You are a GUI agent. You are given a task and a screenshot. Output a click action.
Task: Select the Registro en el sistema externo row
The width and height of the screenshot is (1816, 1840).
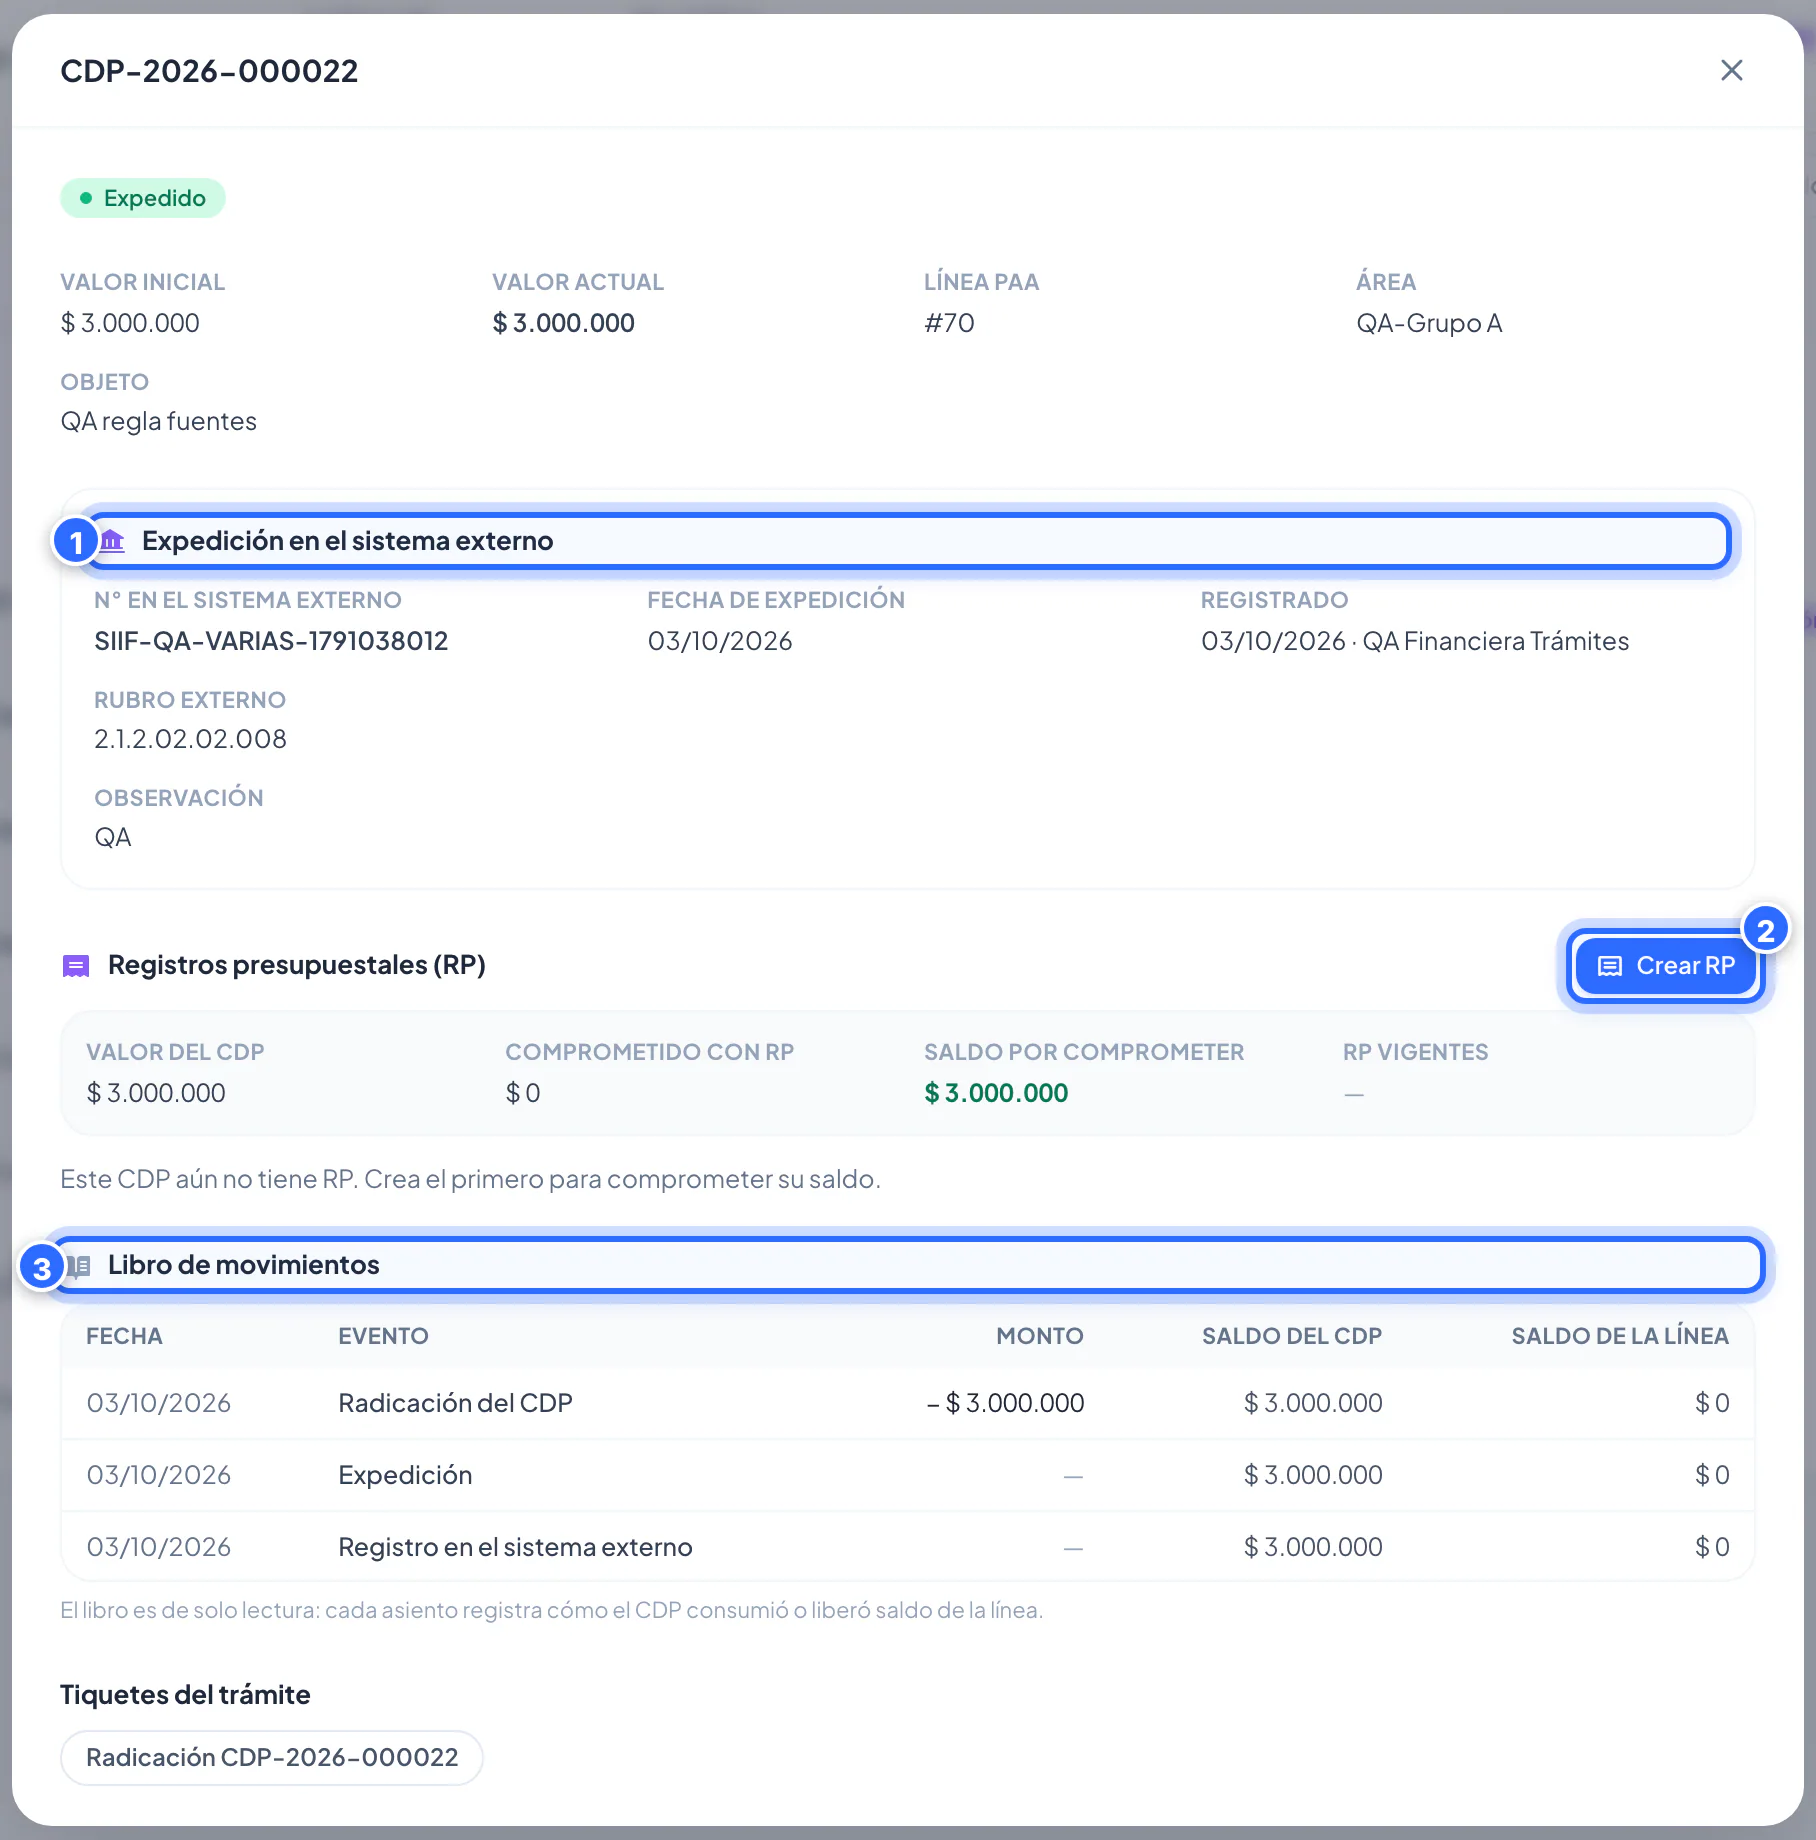point(907,1547)
